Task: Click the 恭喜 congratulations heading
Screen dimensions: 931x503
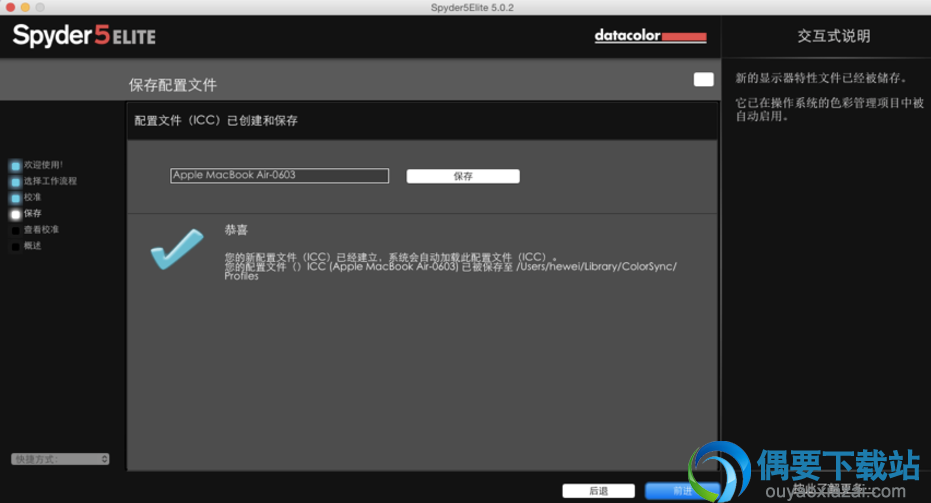Action: coord(236,230)
